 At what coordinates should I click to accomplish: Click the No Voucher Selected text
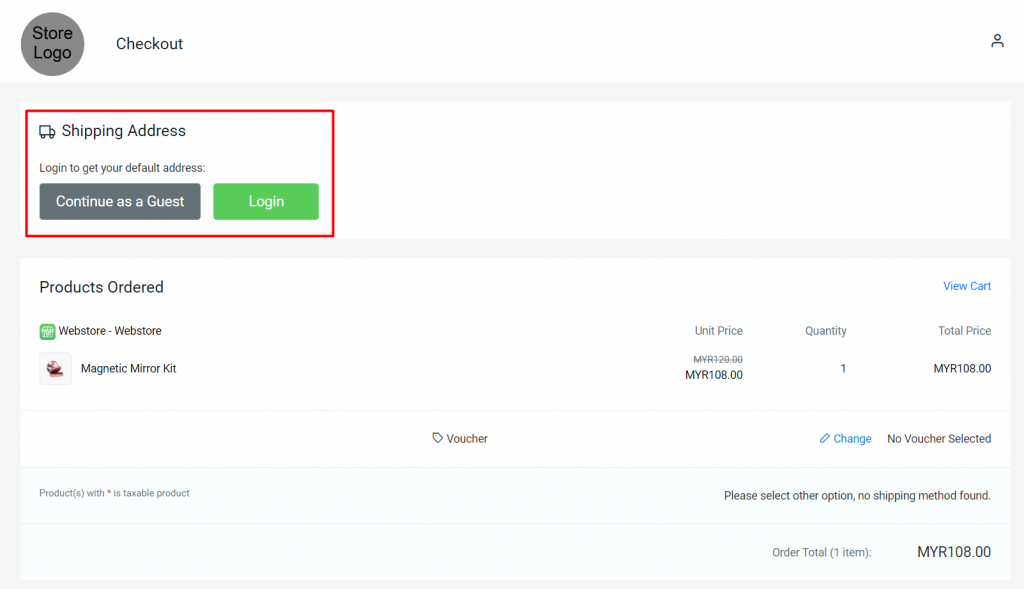pos(938,438)
